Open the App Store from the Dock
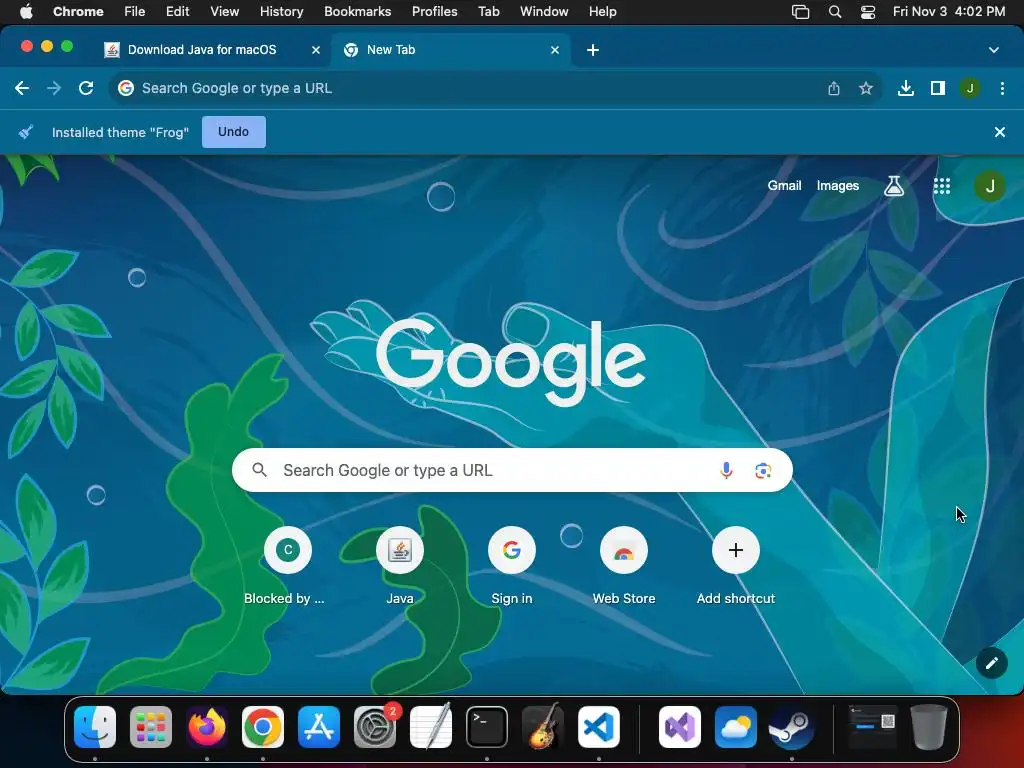 point(319,727)
